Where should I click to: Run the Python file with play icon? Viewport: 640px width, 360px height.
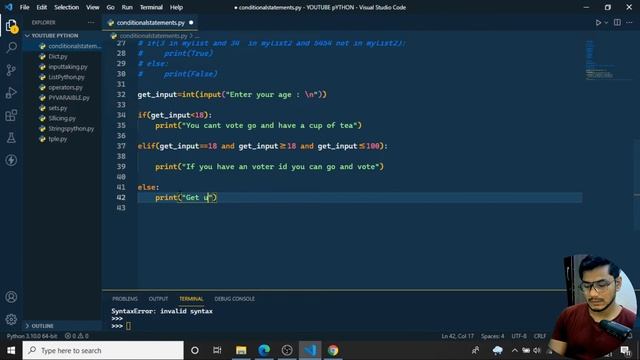598,22
